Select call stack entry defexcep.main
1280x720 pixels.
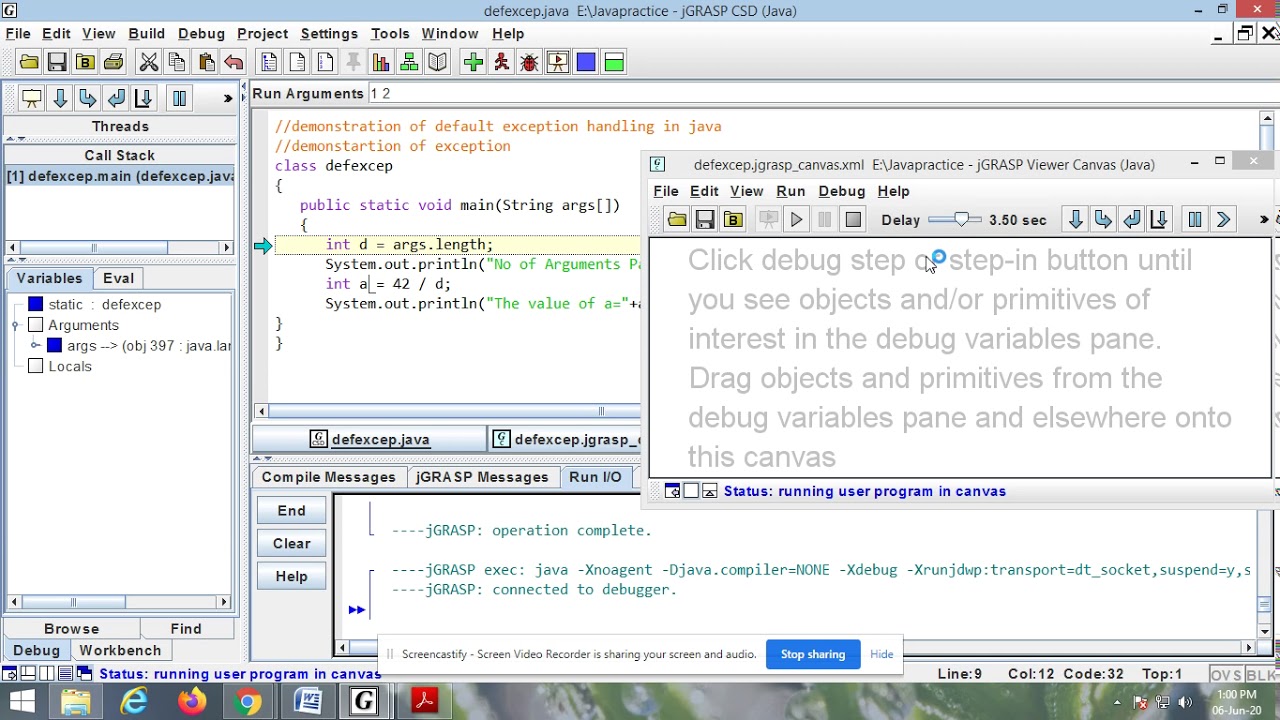coord(120,176)
